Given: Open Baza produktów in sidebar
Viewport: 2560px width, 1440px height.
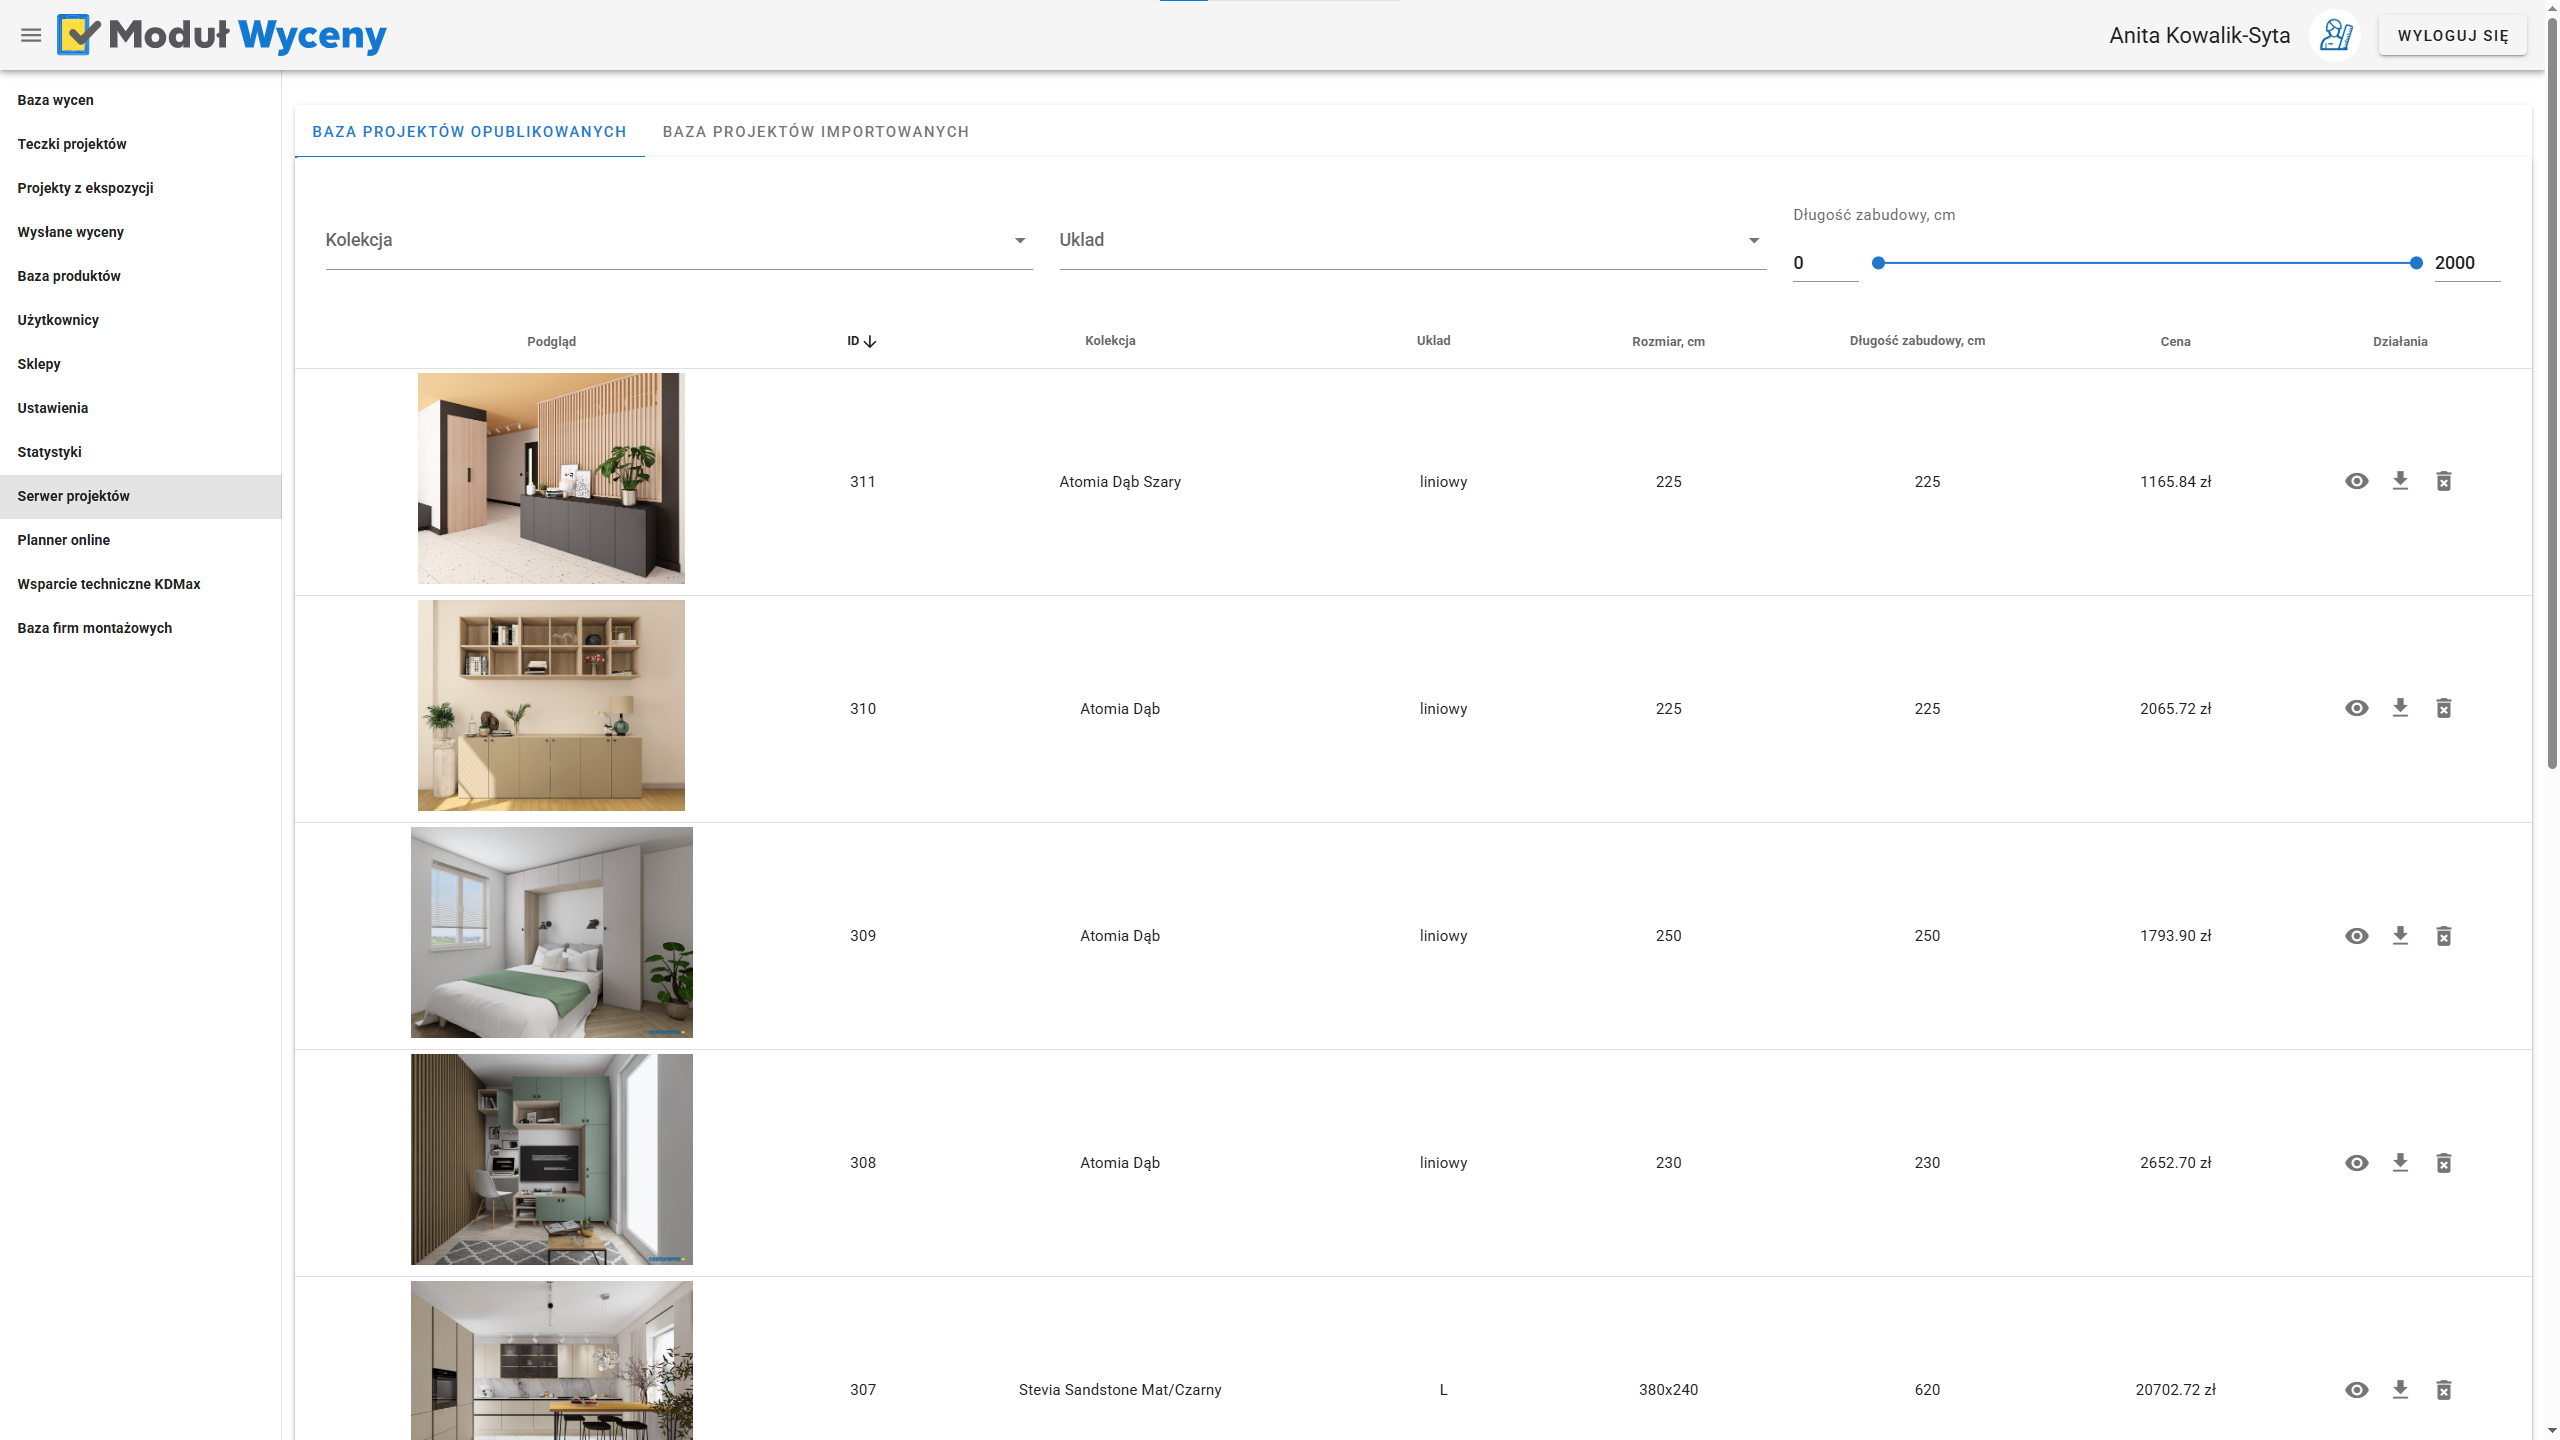Looking at the screenshot, I should pos(69,276).
